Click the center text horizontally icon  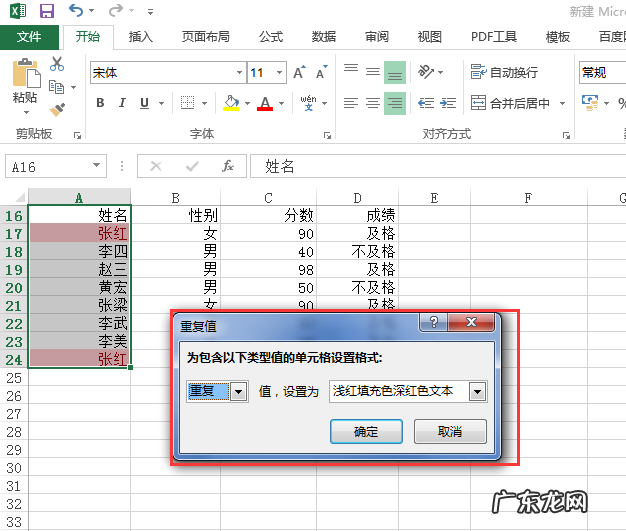(x=373, y=103)
